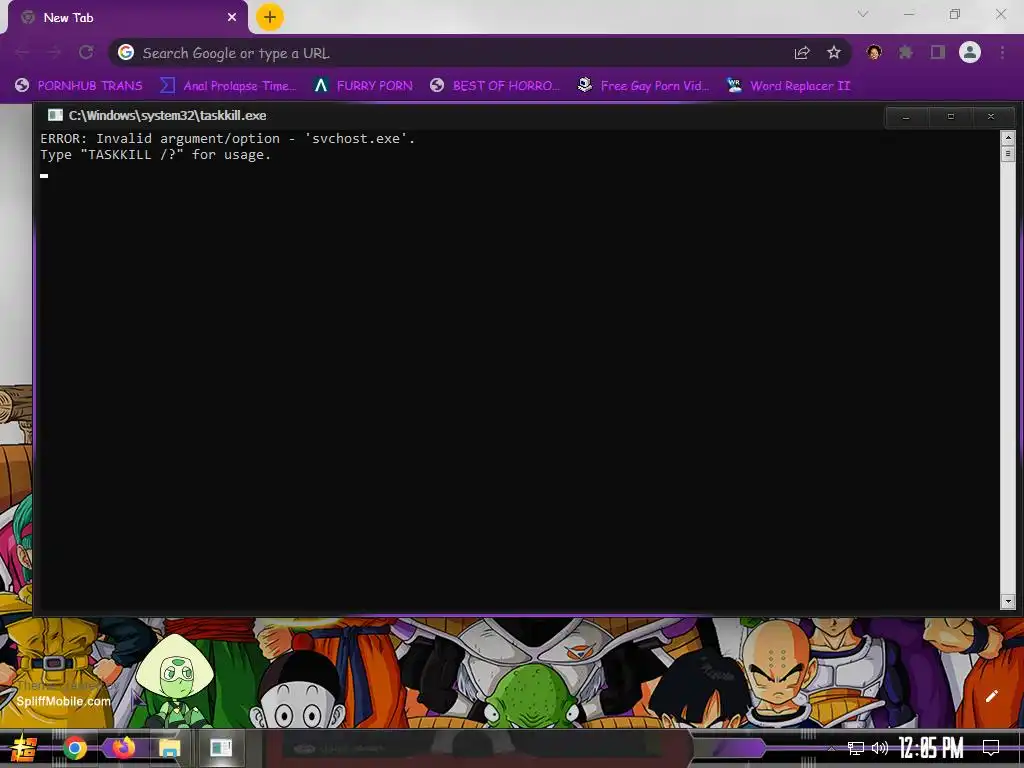Screen dimensions: 1024x768
Task: Open the Free Gay Porn Vid... bookmark
Action: coord(643,86)
